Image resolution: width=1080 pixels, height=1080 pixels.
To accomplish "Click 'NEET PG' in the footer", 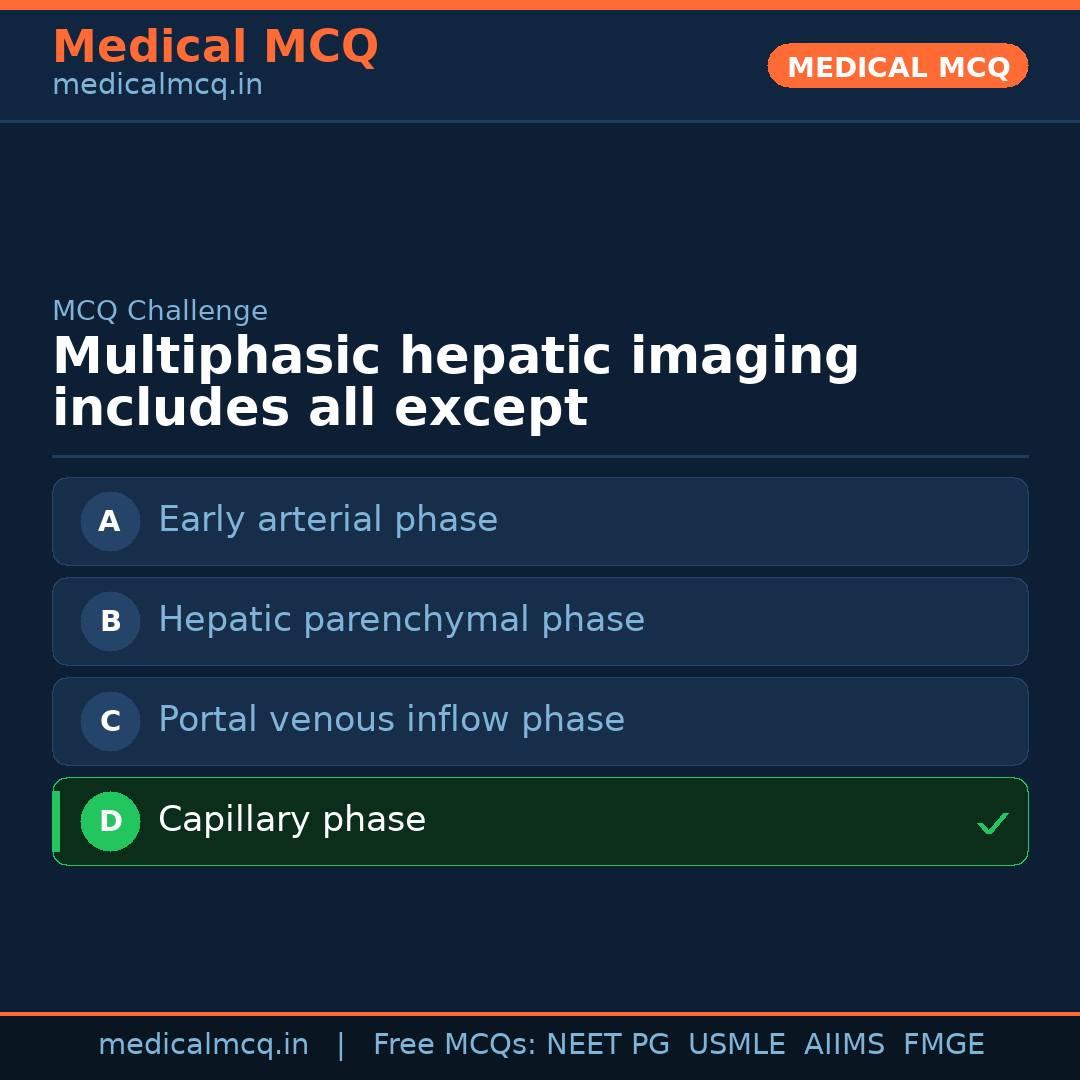I will pyautogui.click(x=608, y=1045).
